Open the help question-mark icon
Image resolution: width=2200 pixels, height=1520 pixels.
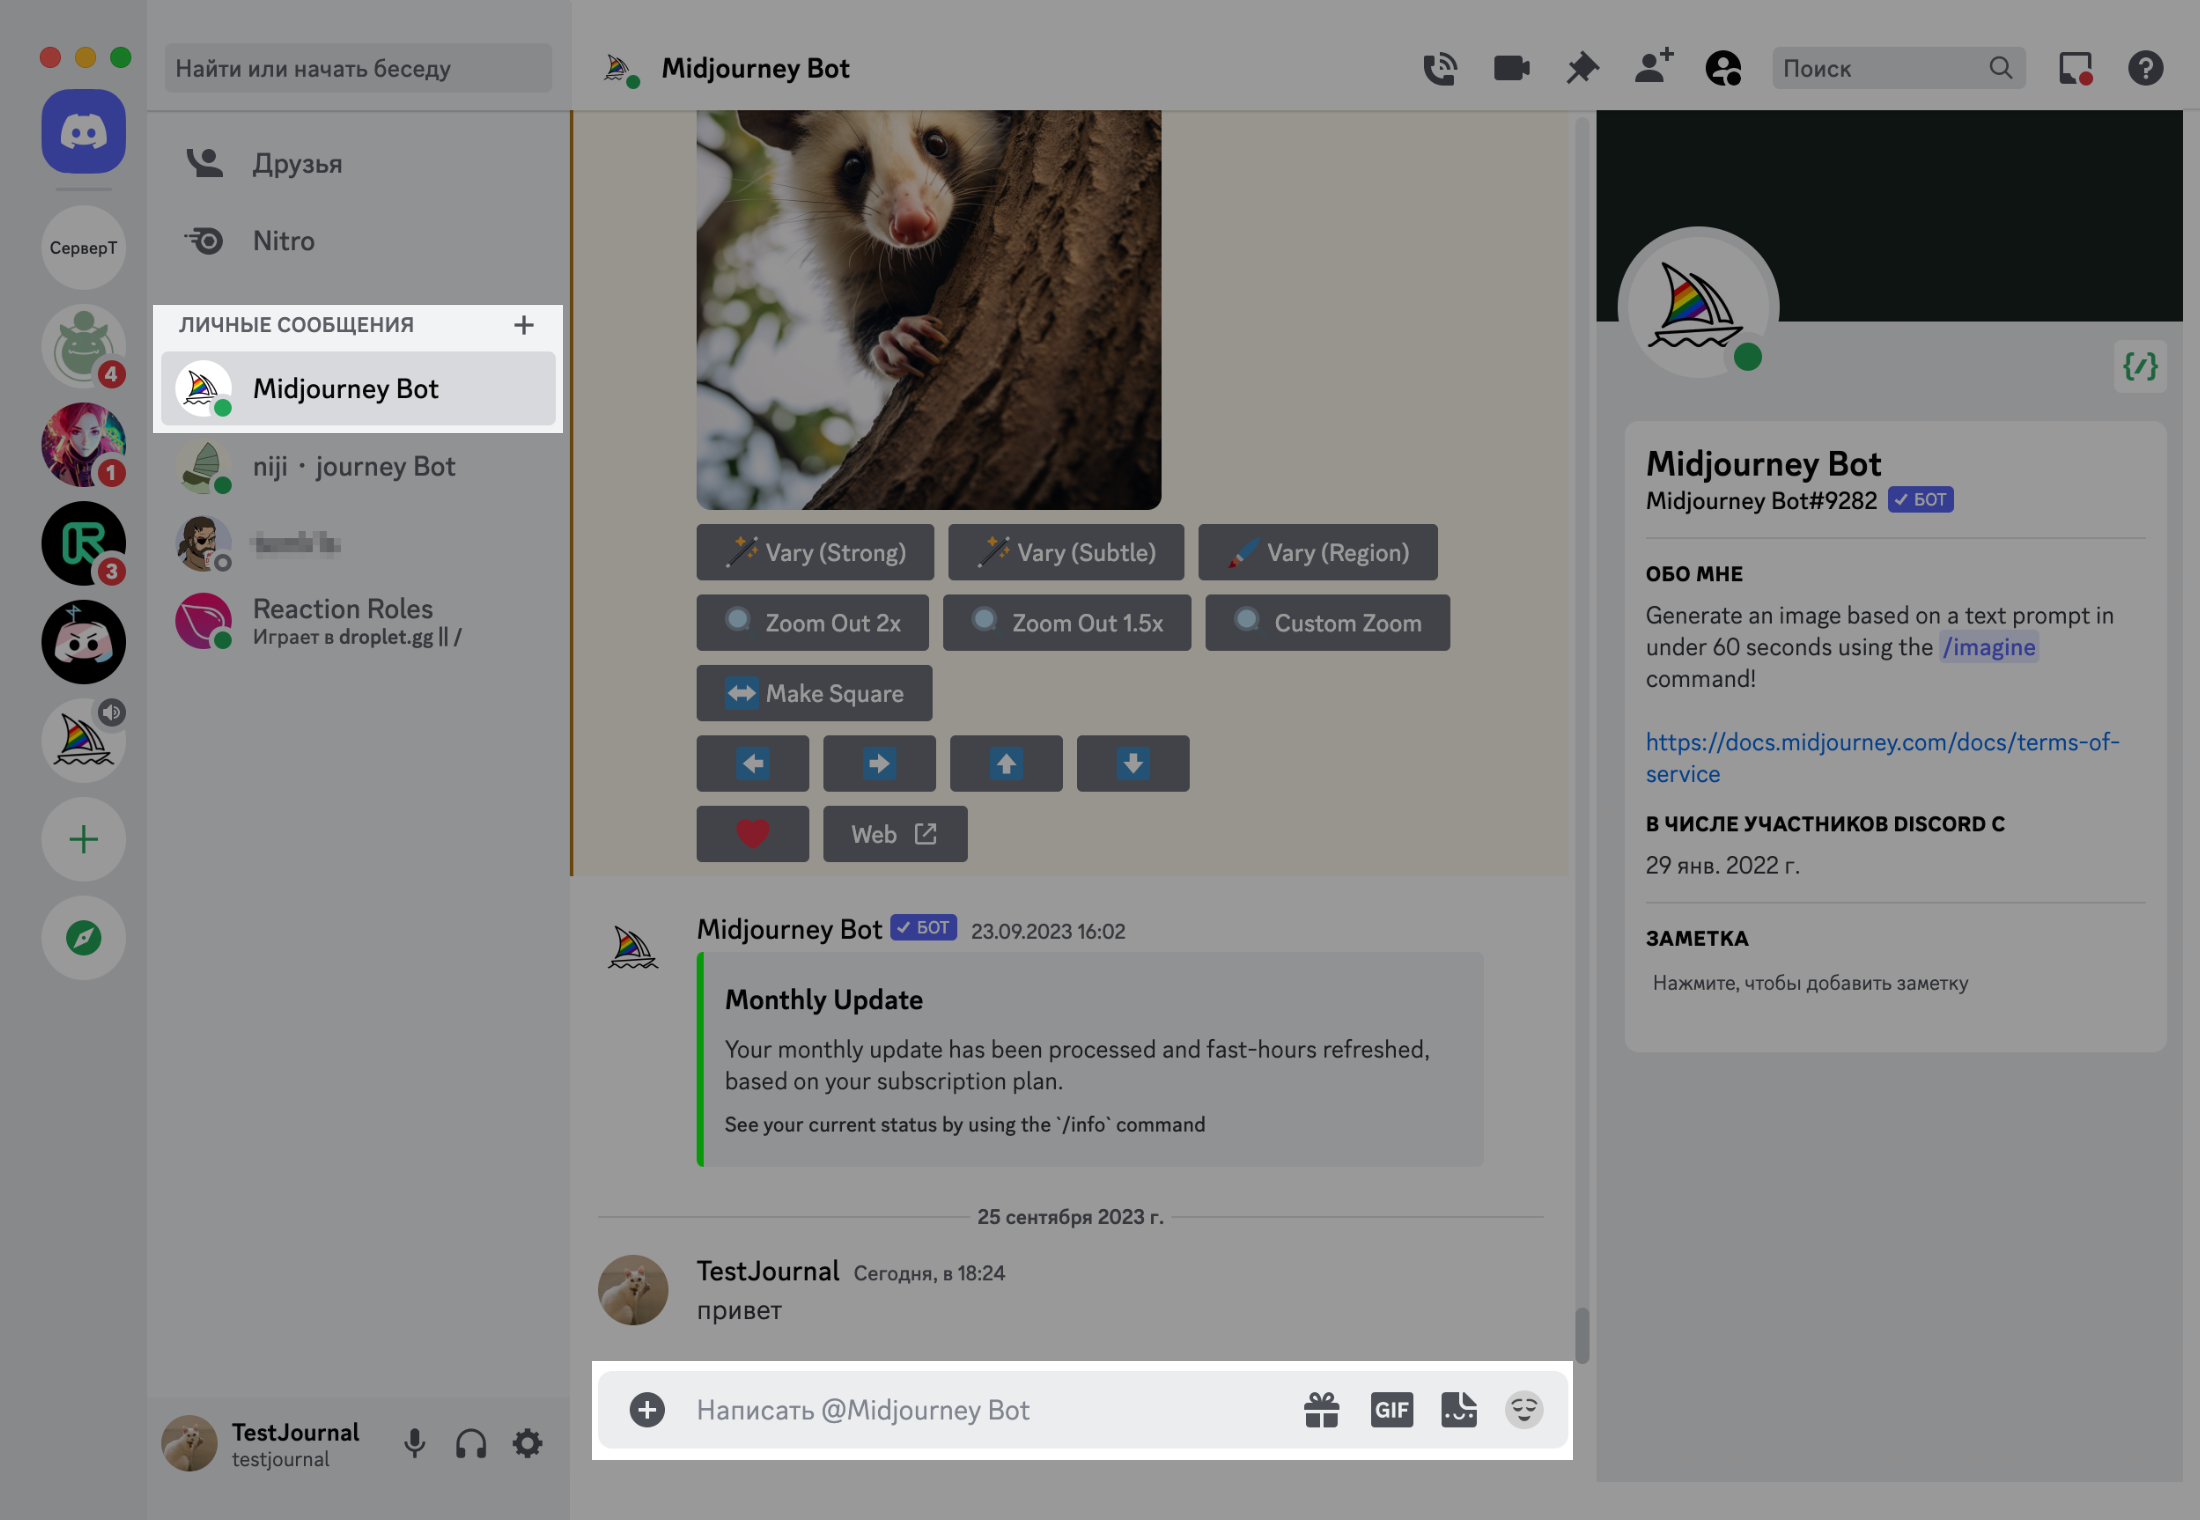coord(2145,68)
